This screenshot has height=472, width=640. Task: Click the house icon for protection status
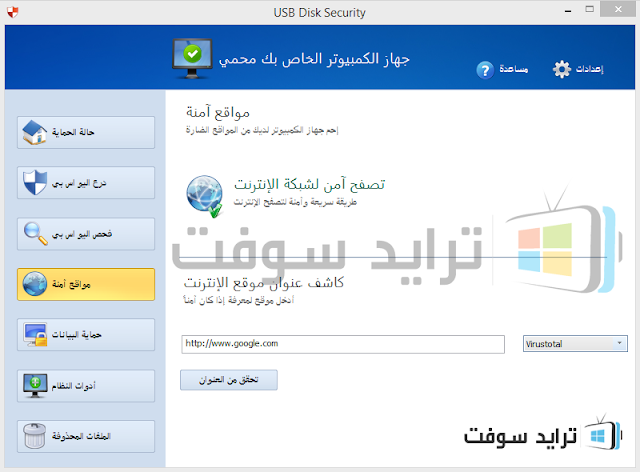pyautogui.click(x=35, y=132)
